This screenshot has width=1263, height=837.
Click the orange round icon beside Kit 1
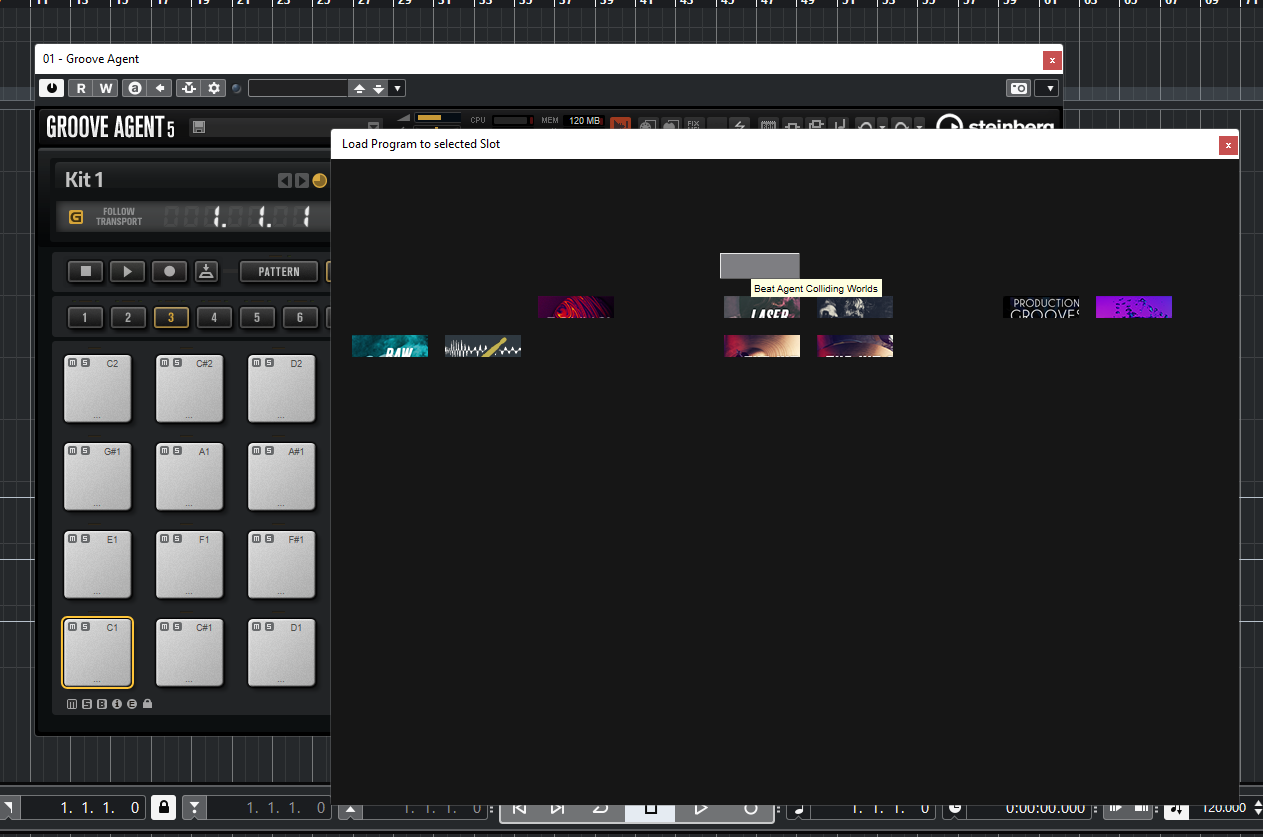pyautogui.click(x=320, y=181)
